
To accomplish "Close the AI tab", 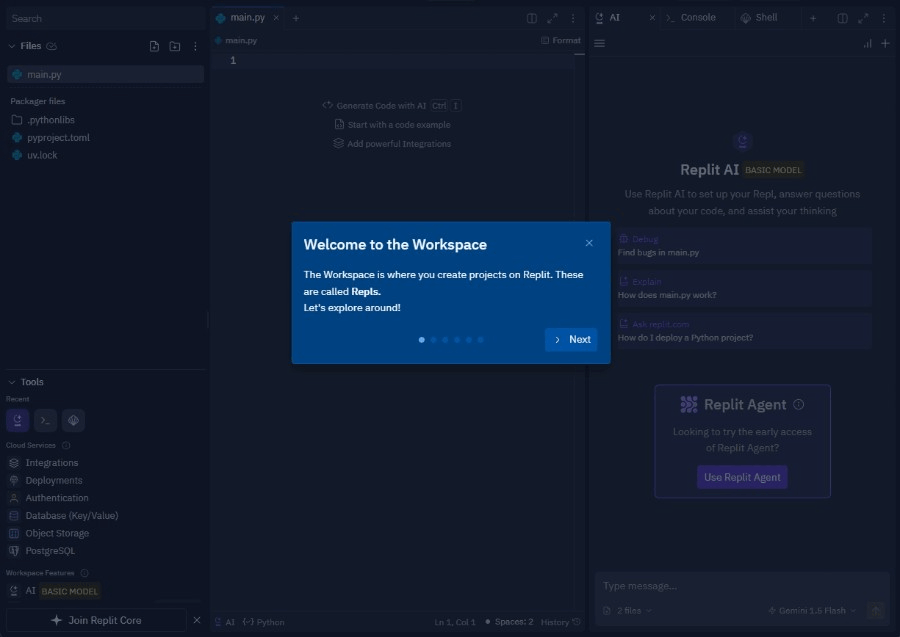I will (652, 18).
